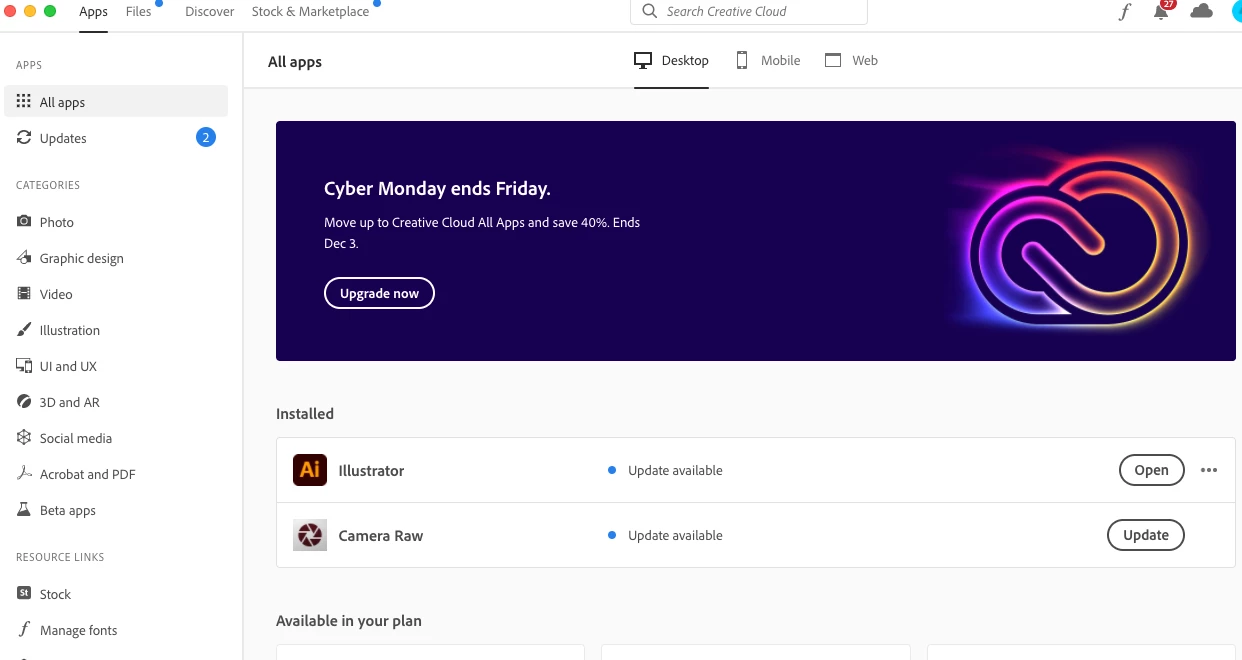The image size is (1242, 660).
Task: Click the Social media icon
Action: pyautogui.click(x=24, y=438)
